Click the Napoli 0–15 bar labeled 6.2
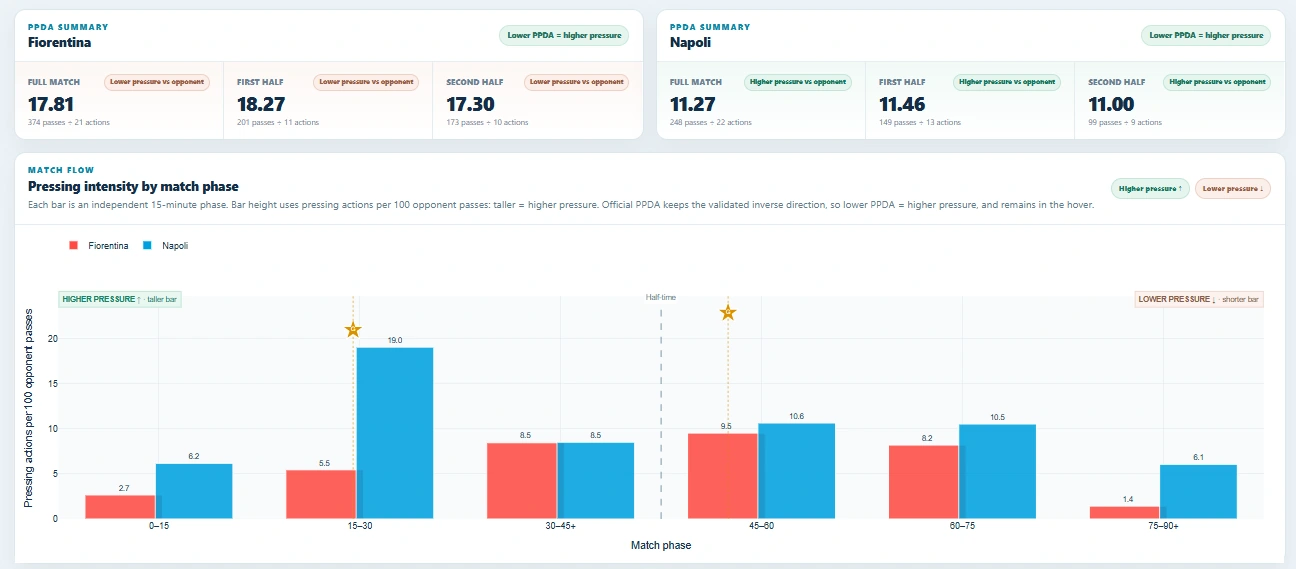This screenshot has width=1296, height=569. click(x=194, y=491)
